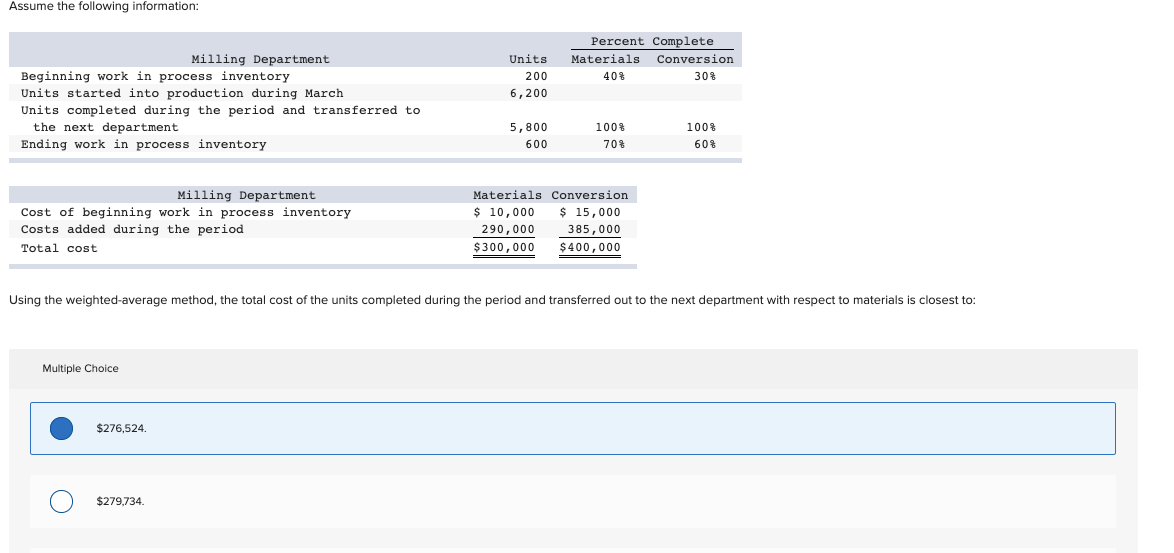Click the '70%' materials percent value

click(614, 144)
